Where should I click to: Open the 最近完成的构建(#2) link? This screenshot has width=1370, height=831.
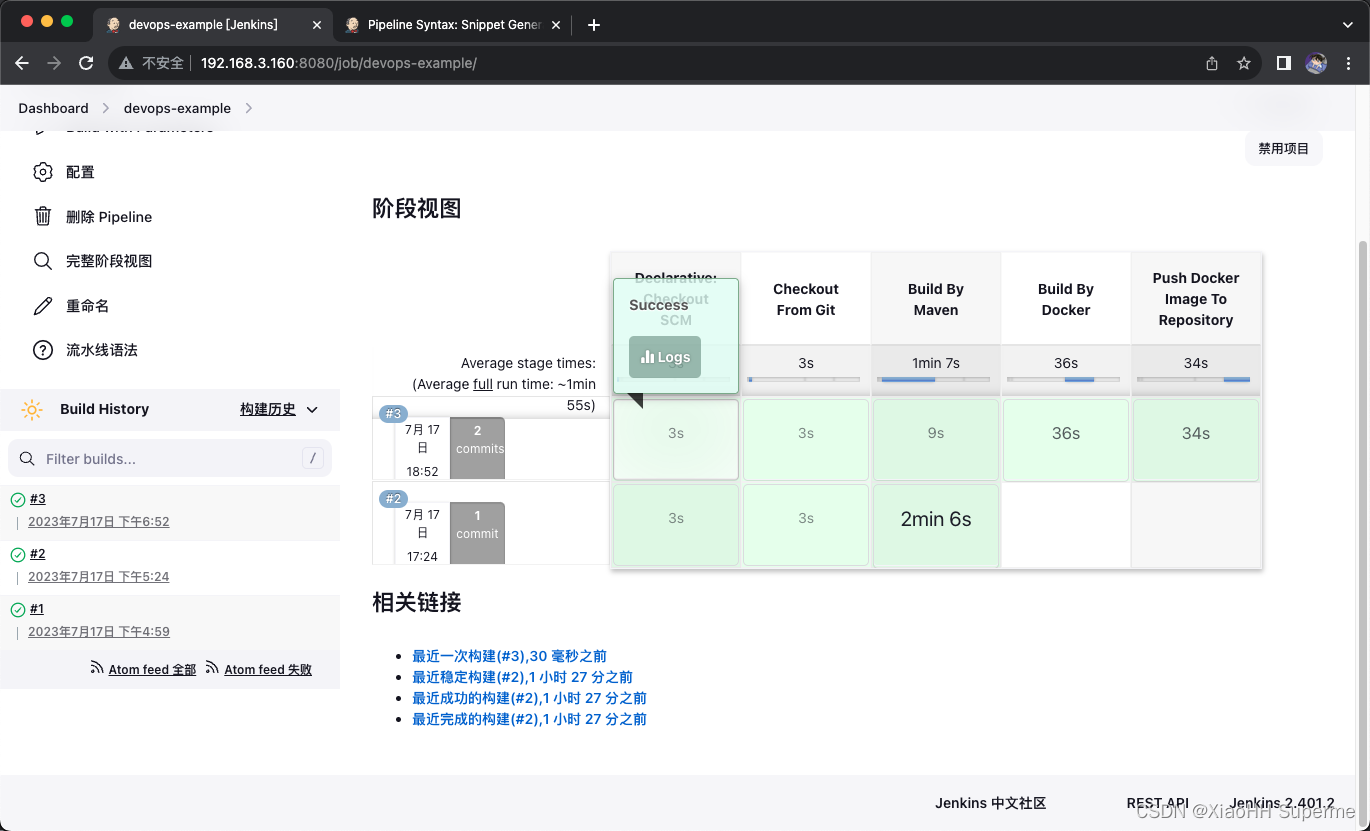(x=529, y=719)
